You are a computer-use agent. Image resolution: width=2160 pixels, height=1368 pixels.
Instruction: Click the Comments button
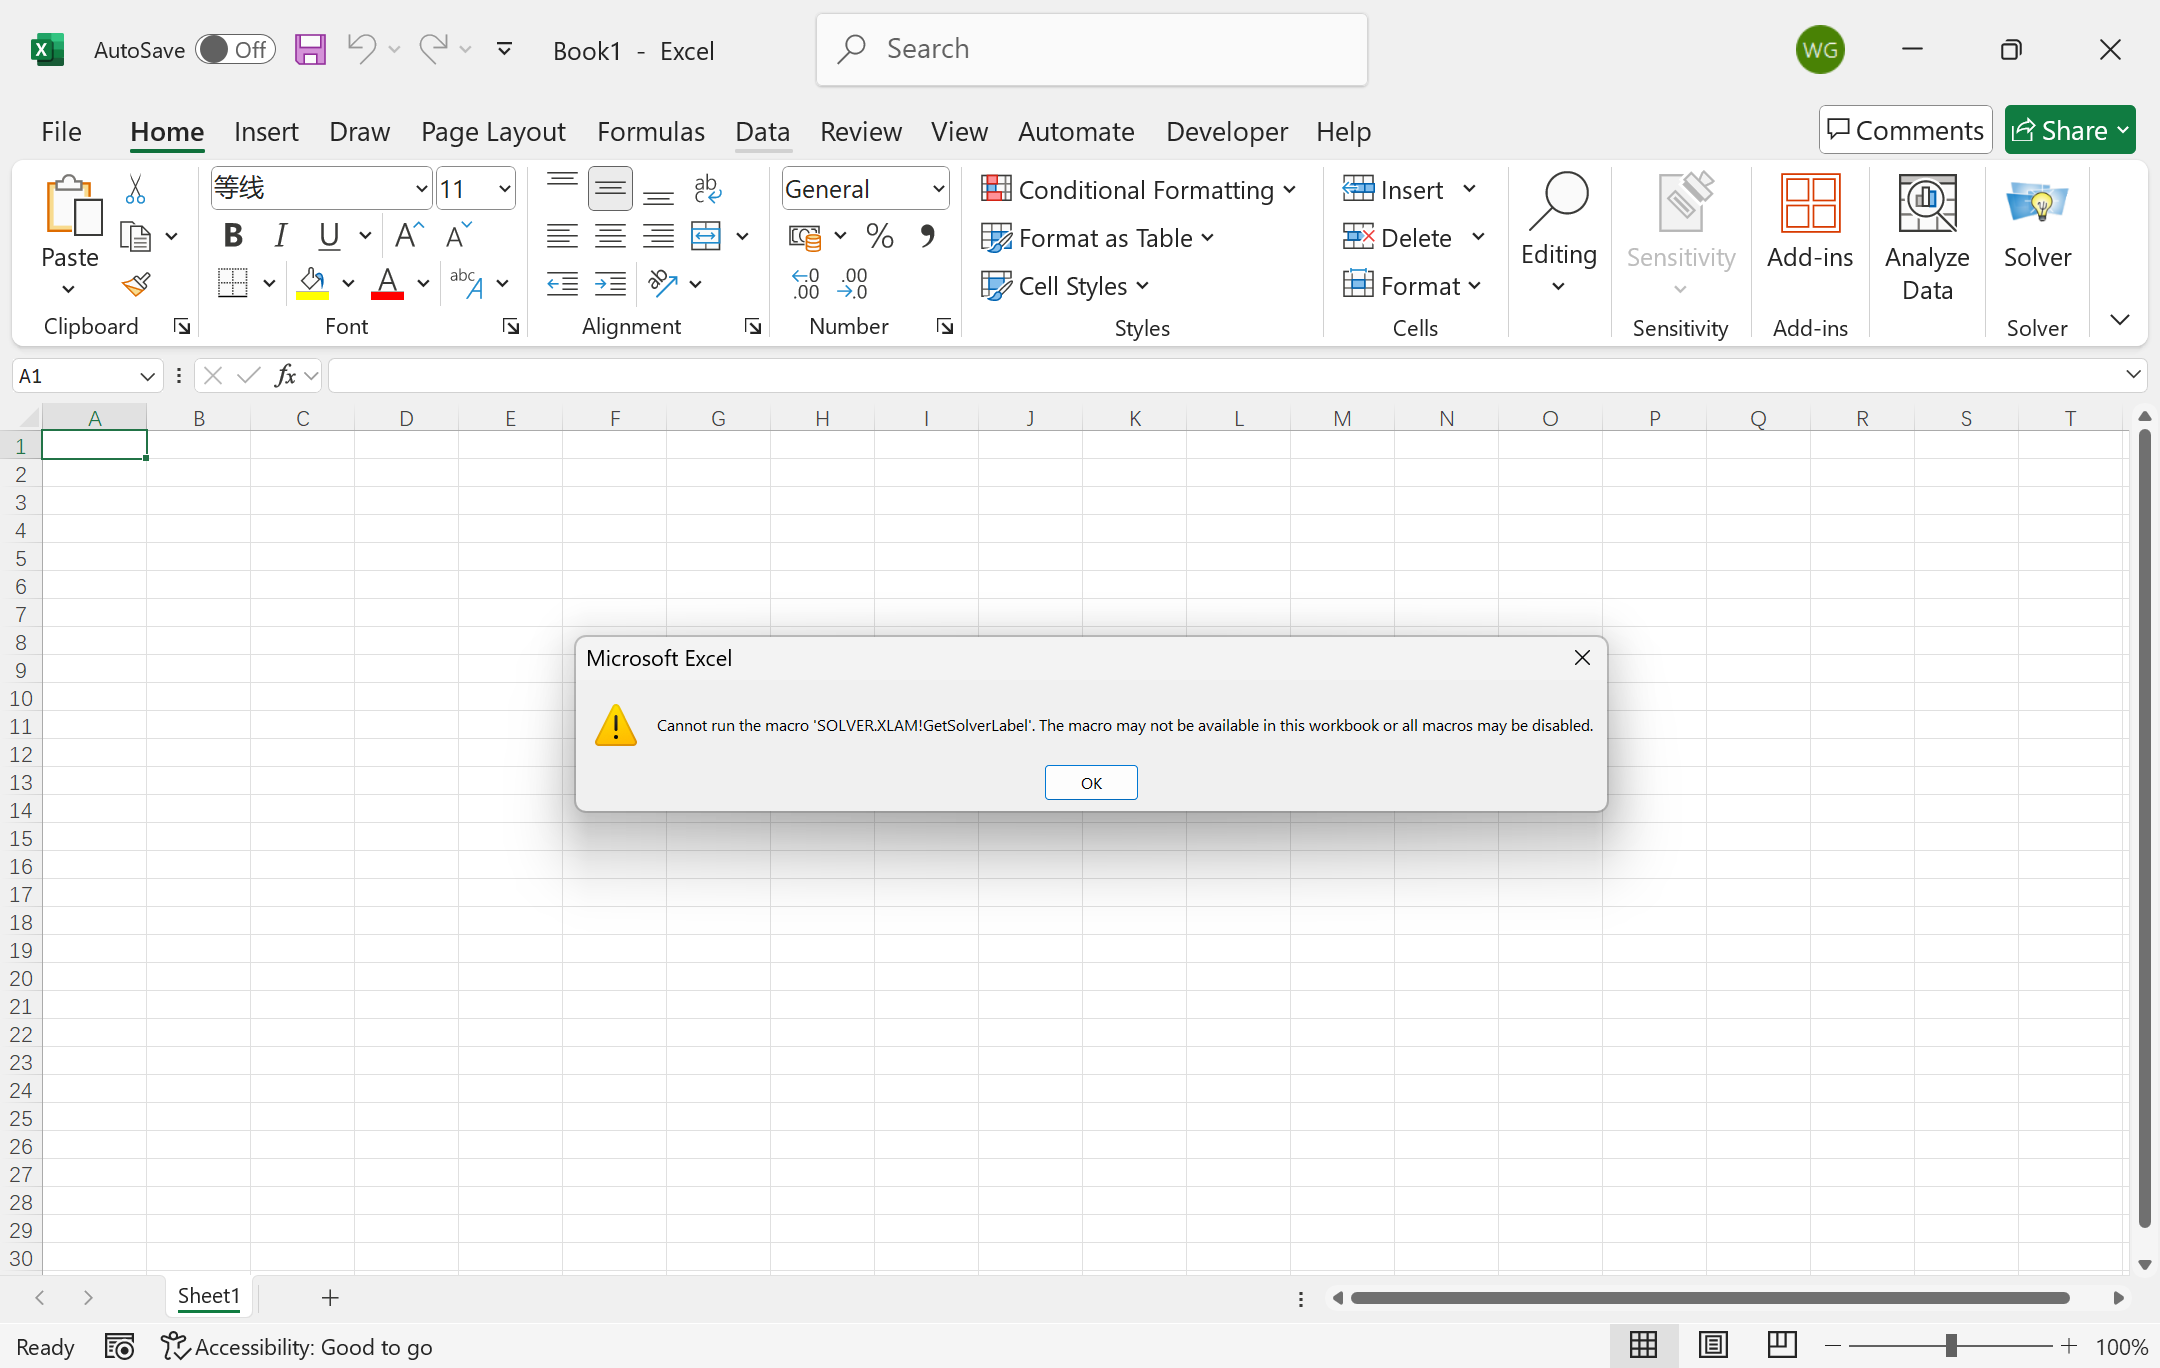coord(1906,130)
